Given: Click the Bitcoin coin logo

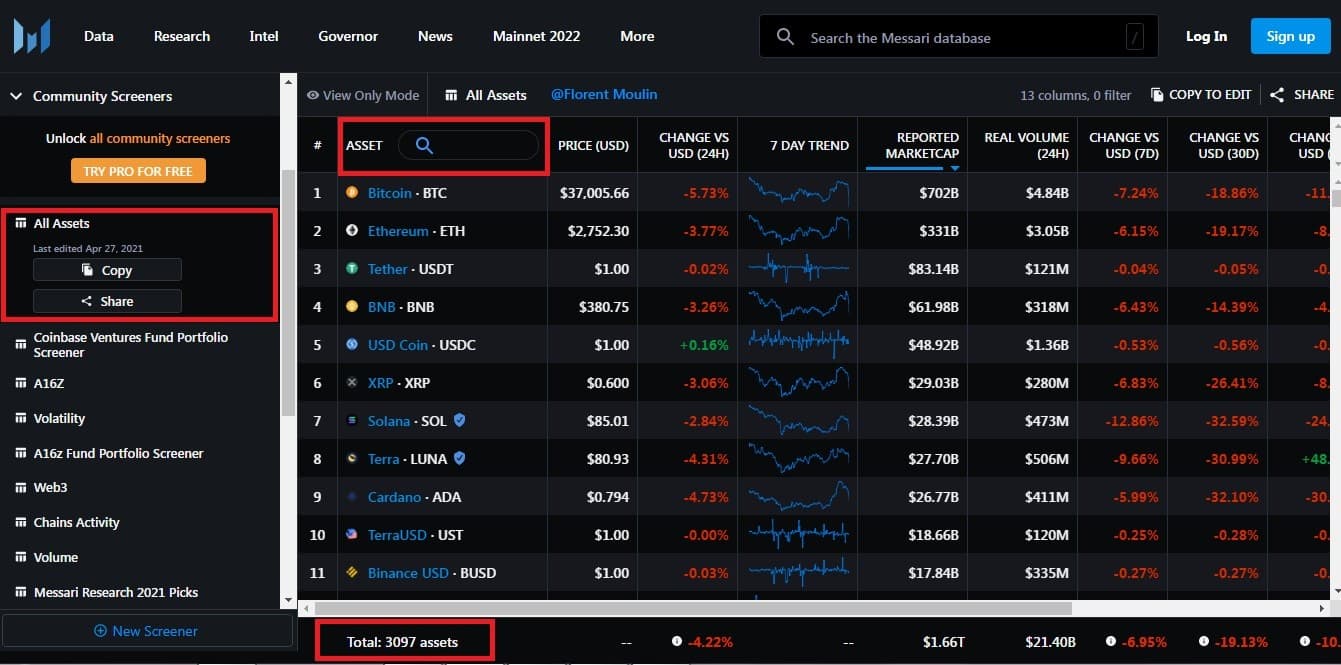Looking at the screenshot, I should click(352, 193).
